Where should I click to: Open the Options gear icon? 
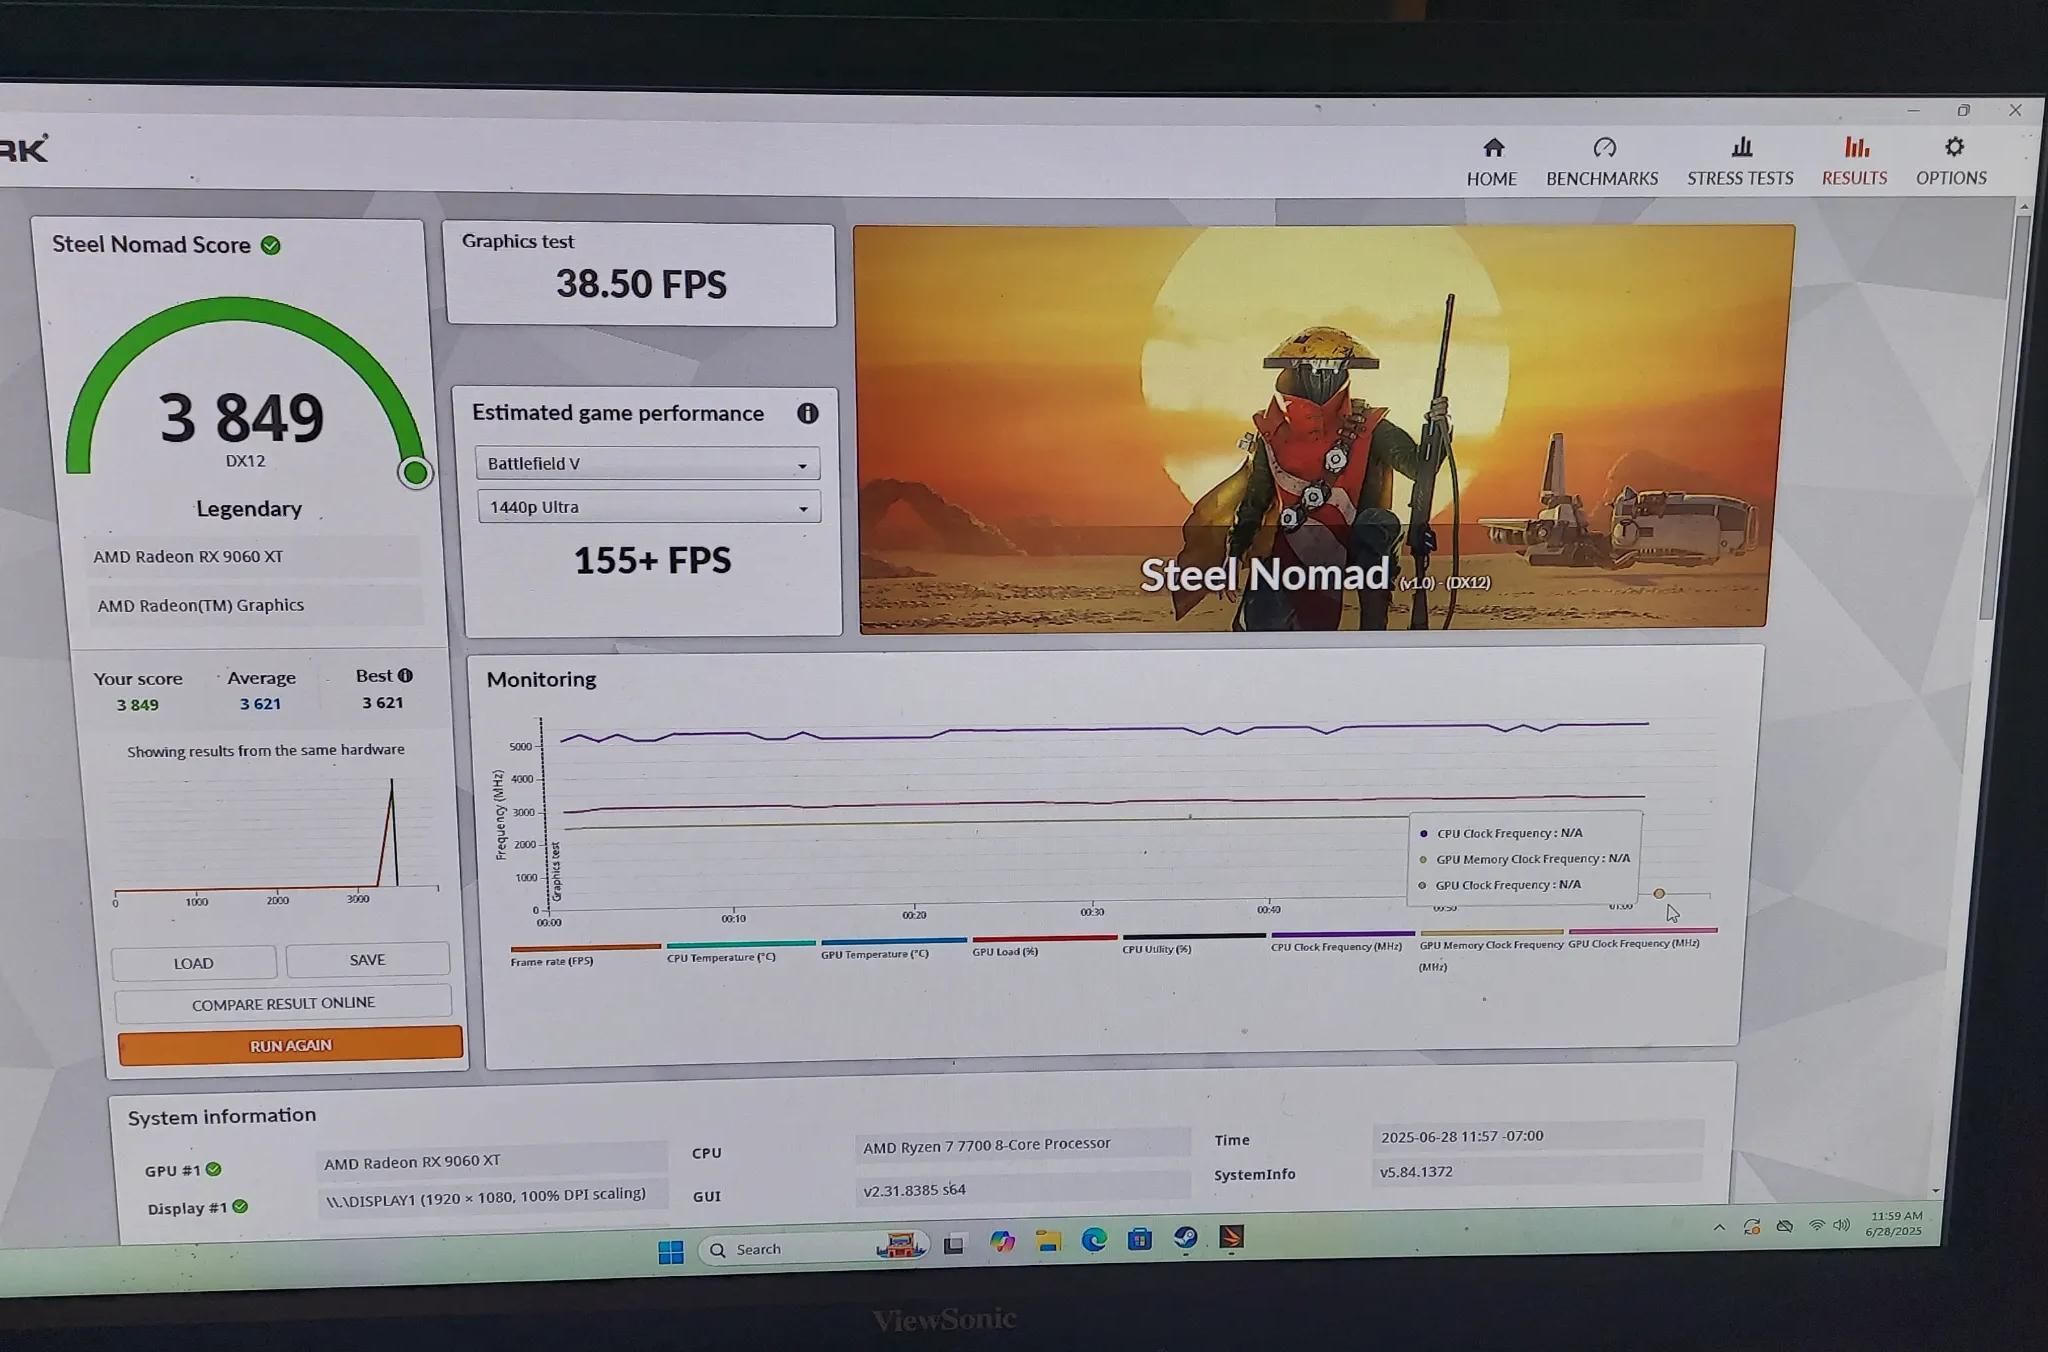[1954, 147]
